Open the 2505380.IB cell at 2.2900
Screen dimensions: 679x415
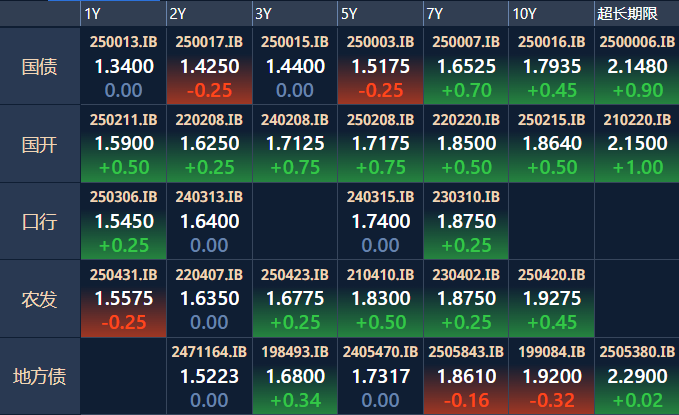tap(637, 377)
